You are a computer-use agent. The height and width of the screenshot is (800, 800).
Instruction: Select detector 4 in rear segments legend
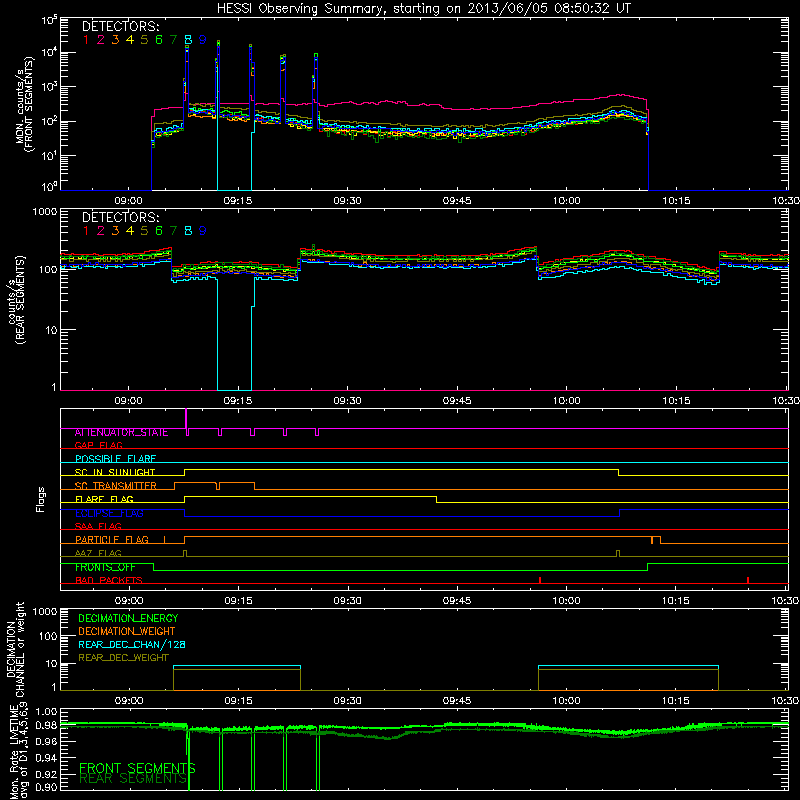point(130,231)
